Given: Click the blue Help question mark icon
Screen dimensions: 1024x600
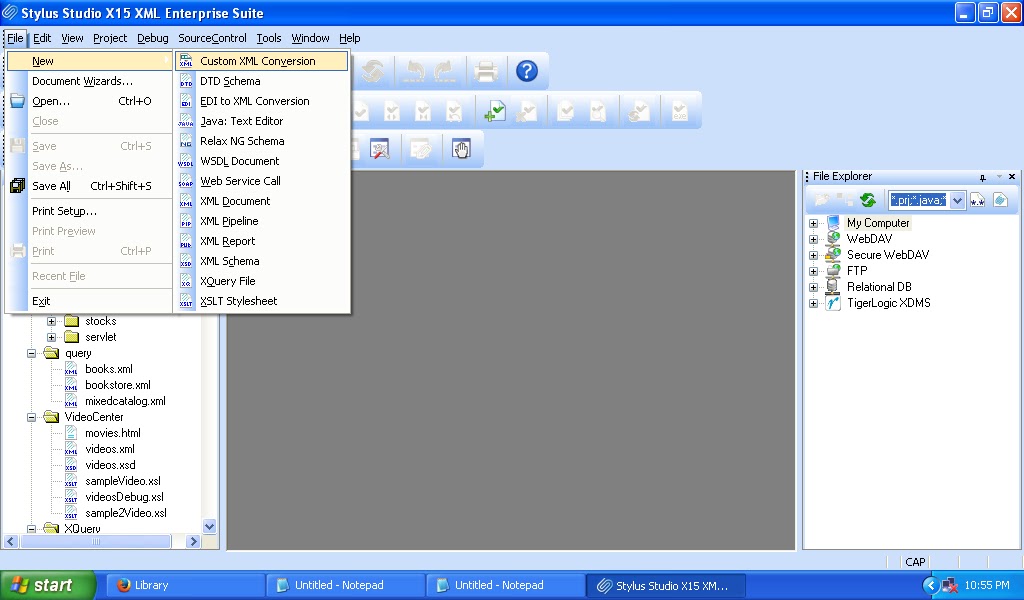Looking at the screenshot, I should click(x=526, y=71).
